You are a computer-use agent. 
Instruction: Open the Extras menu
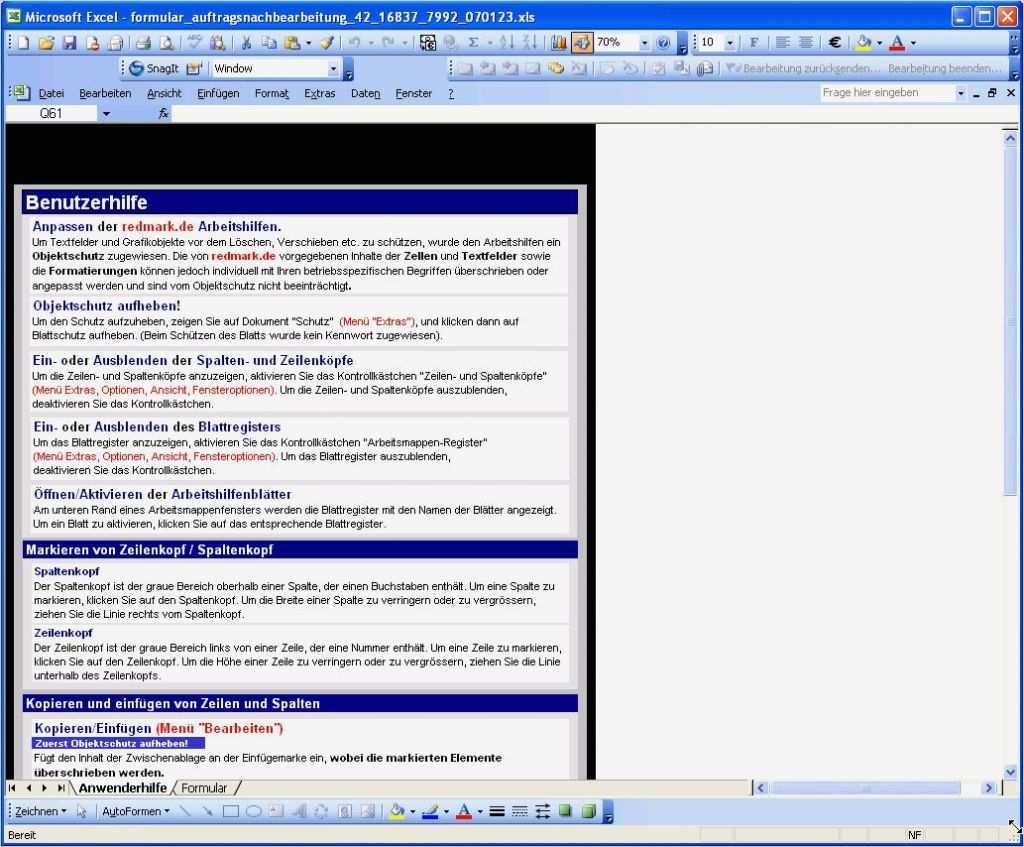(319, 93)
